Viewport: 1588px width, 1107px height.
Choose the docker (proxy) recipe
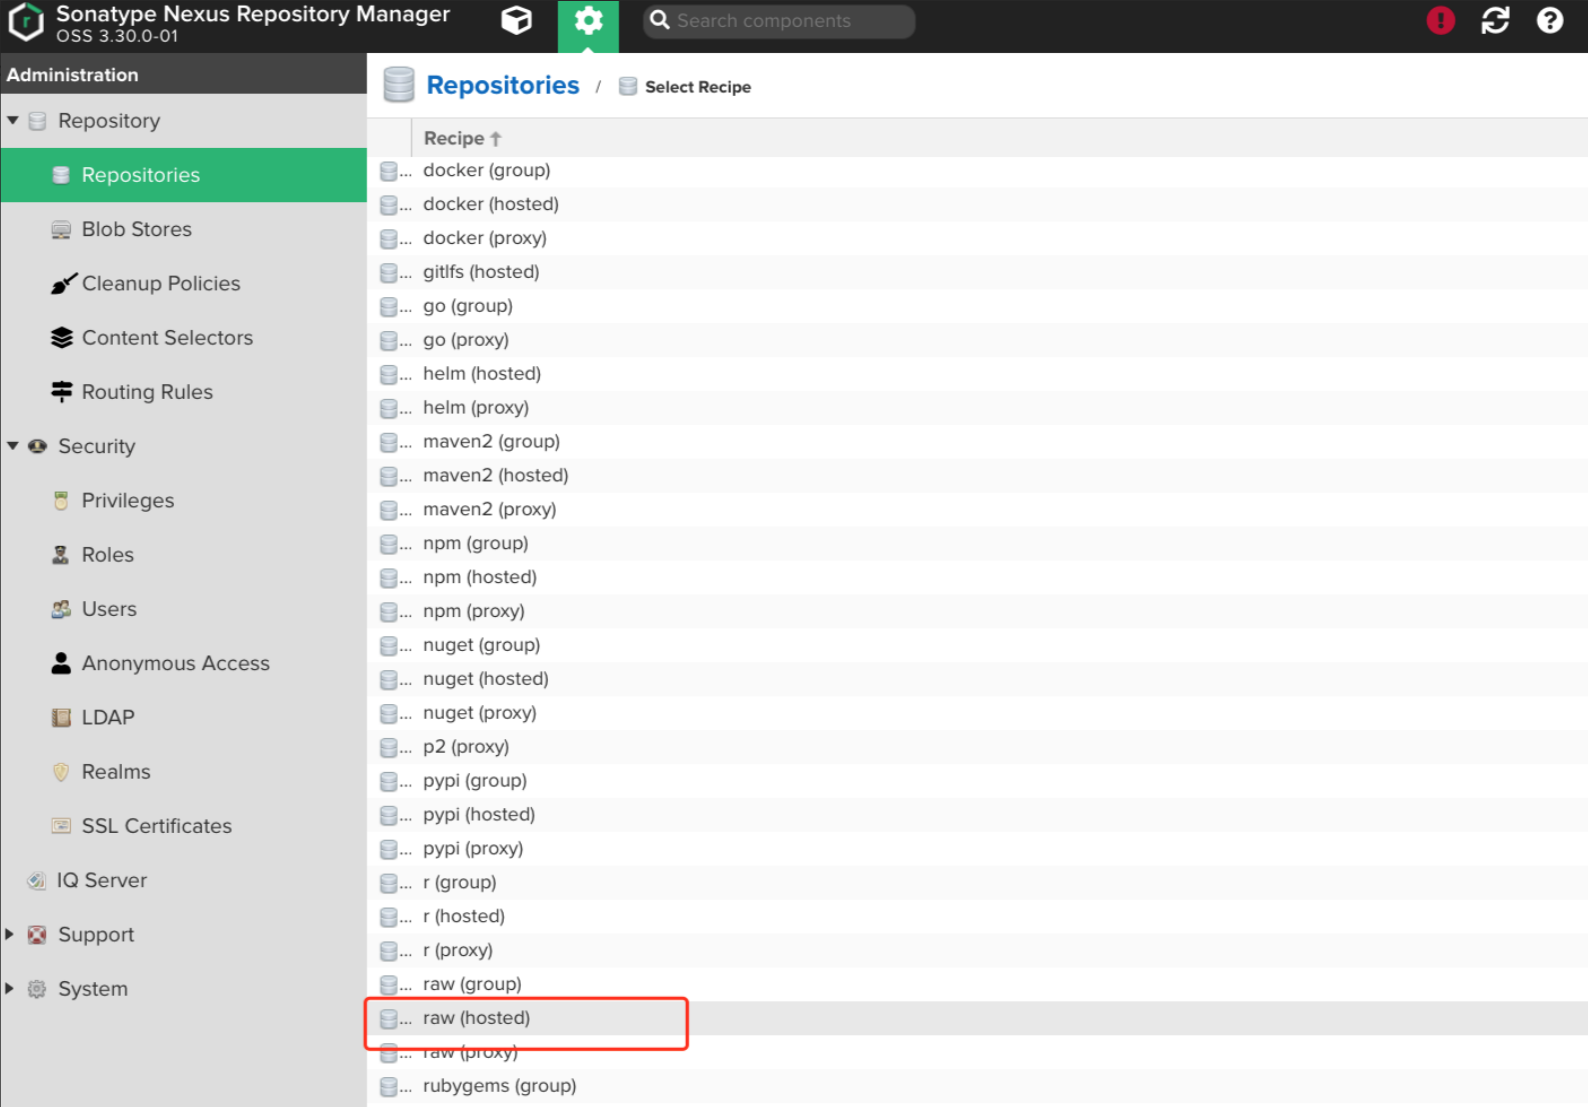click(977, 238)
